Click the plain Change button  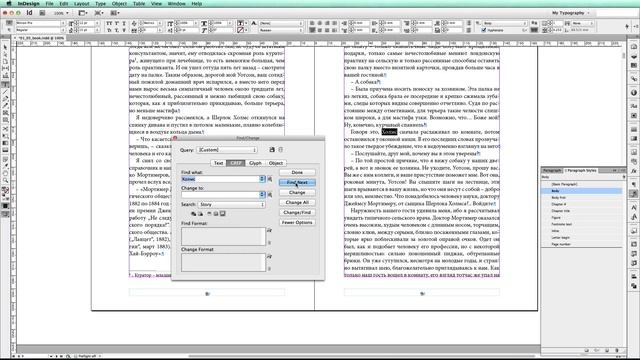tap(297, 192)
